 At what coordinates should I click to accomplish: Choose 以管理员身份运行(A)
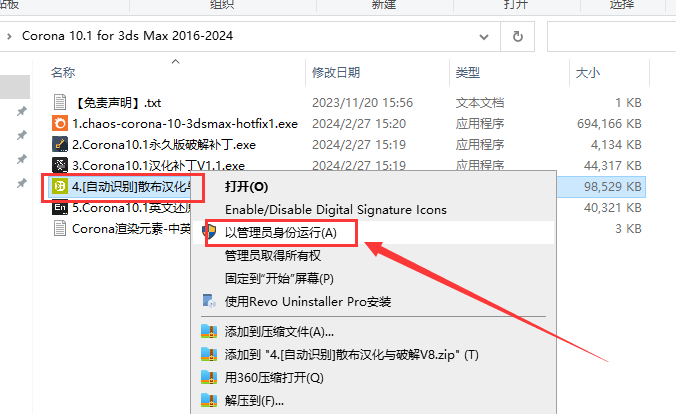[281, 232]
